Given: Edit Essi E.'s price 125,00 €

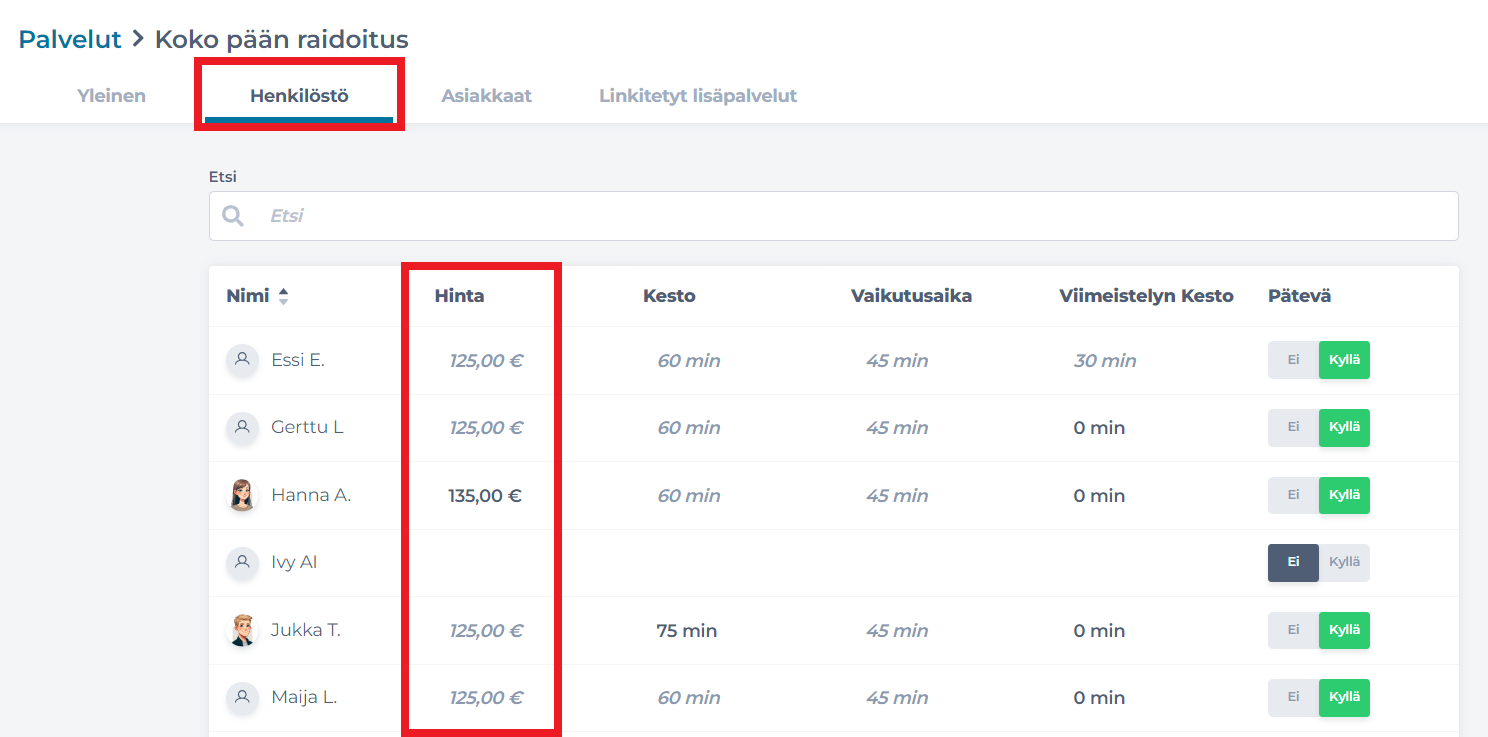Looking at the screenshot, I should click(x=486, y=361).
